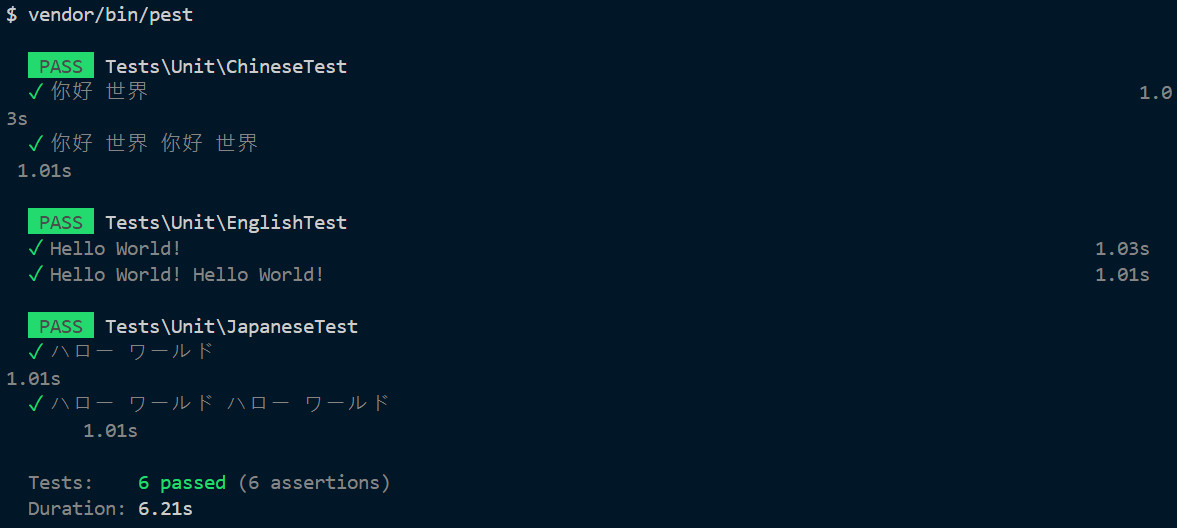The height and width of the screenshot is (528, 1177).
Task: Click the green PASS badge for EnglishTest
Action: tap(61, 222)
